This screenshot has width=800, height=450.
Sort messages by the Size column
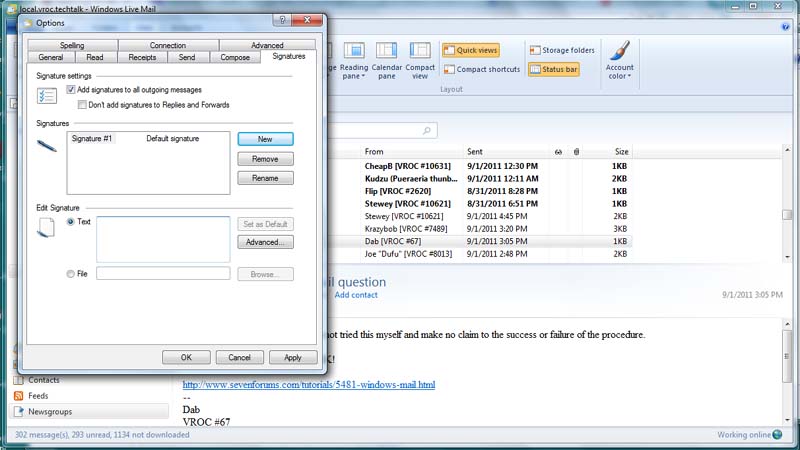(x=621, y=152)
